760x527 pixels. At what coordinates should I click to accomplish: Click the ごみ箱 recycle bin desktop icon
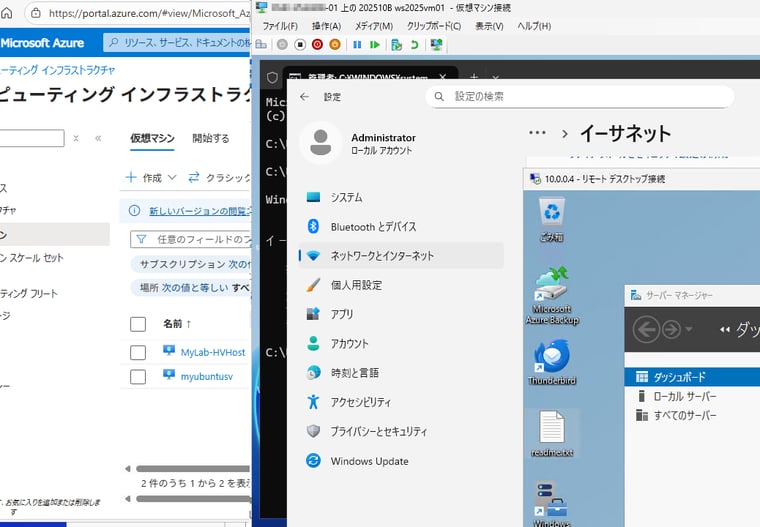[x=552, y=220]
